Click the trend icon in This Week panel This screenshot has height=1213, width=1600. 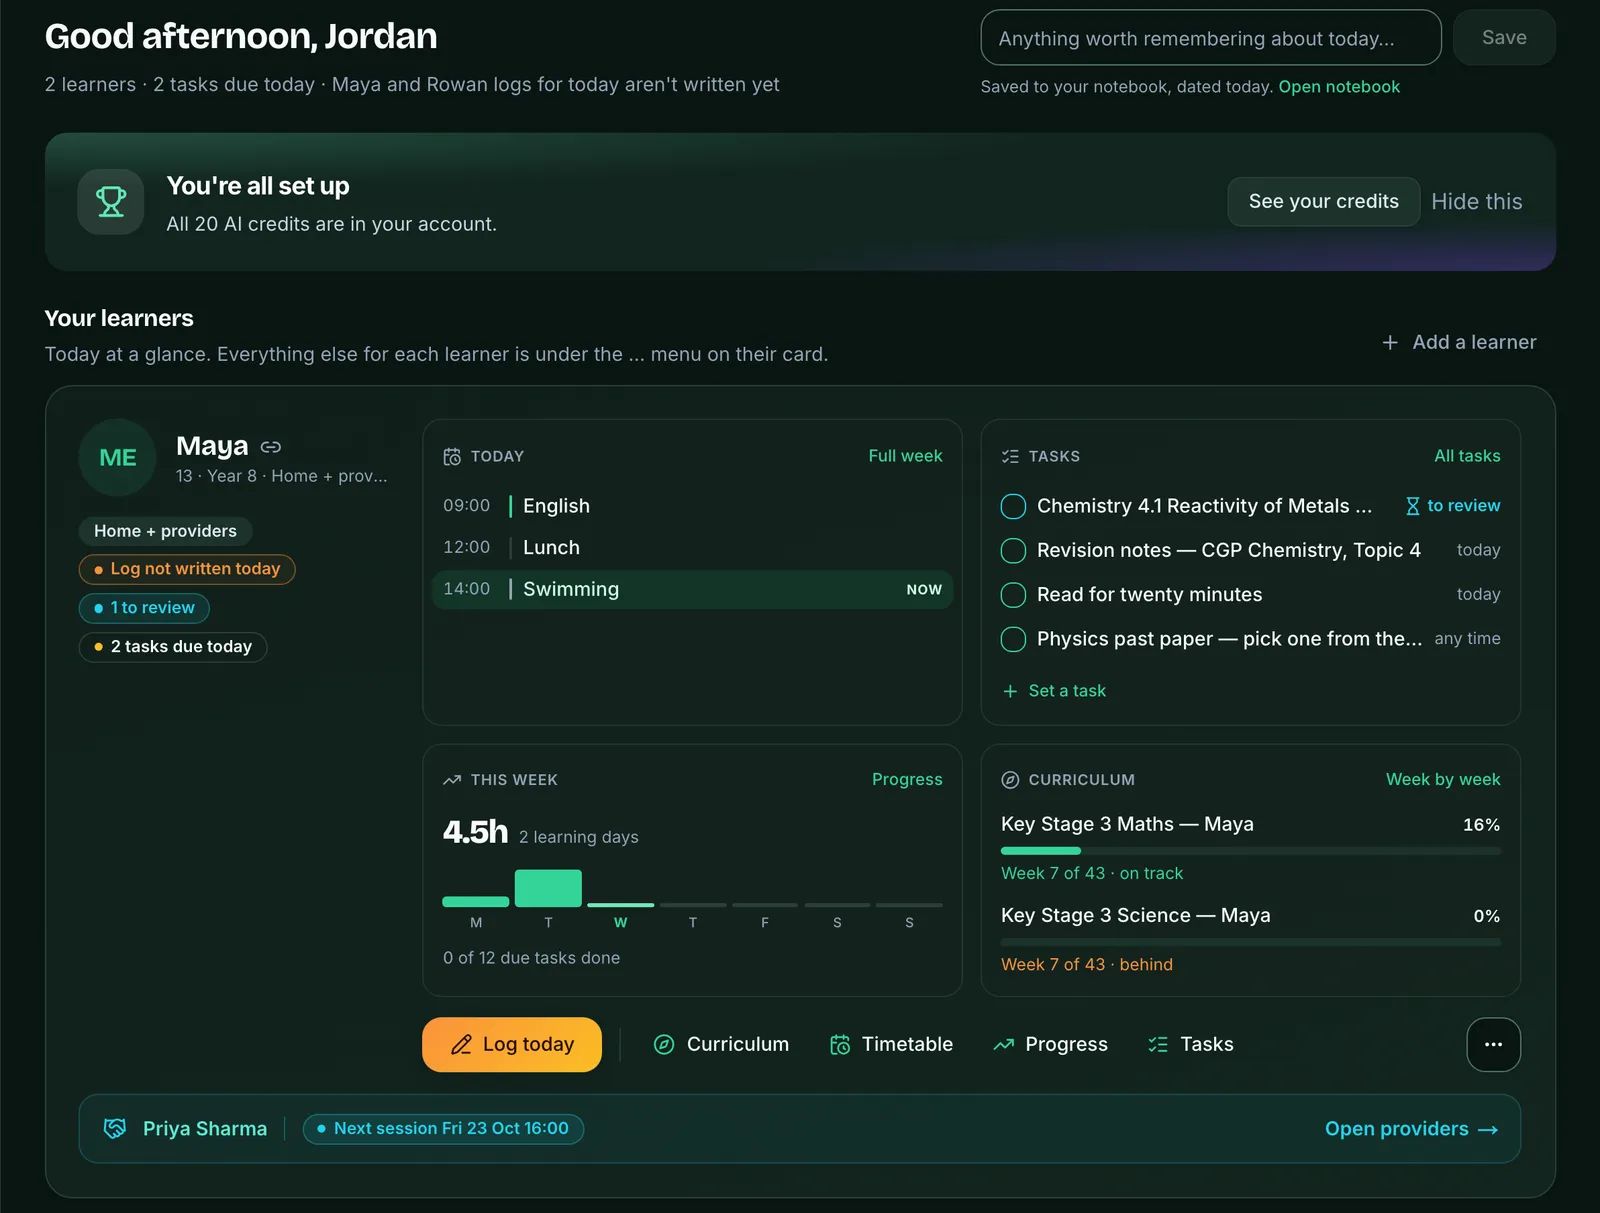(452, 780)
